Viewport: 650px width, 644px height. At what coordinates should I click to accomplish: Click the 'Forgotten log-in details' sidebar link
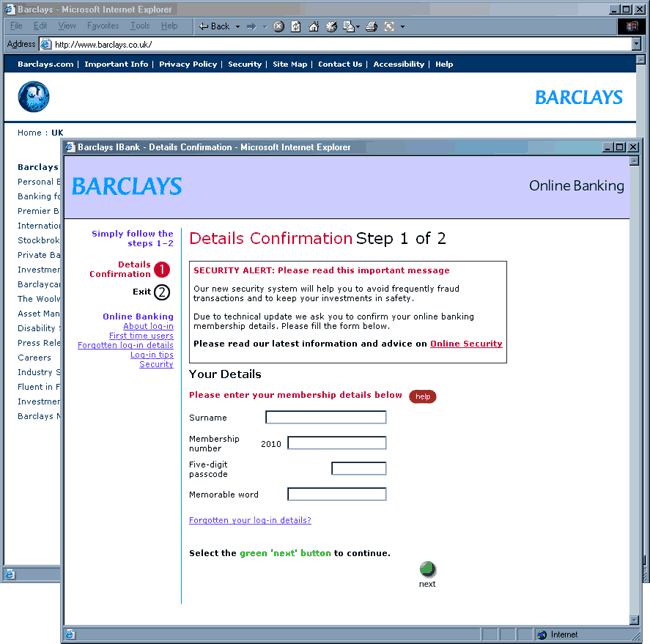coord(125,345)
